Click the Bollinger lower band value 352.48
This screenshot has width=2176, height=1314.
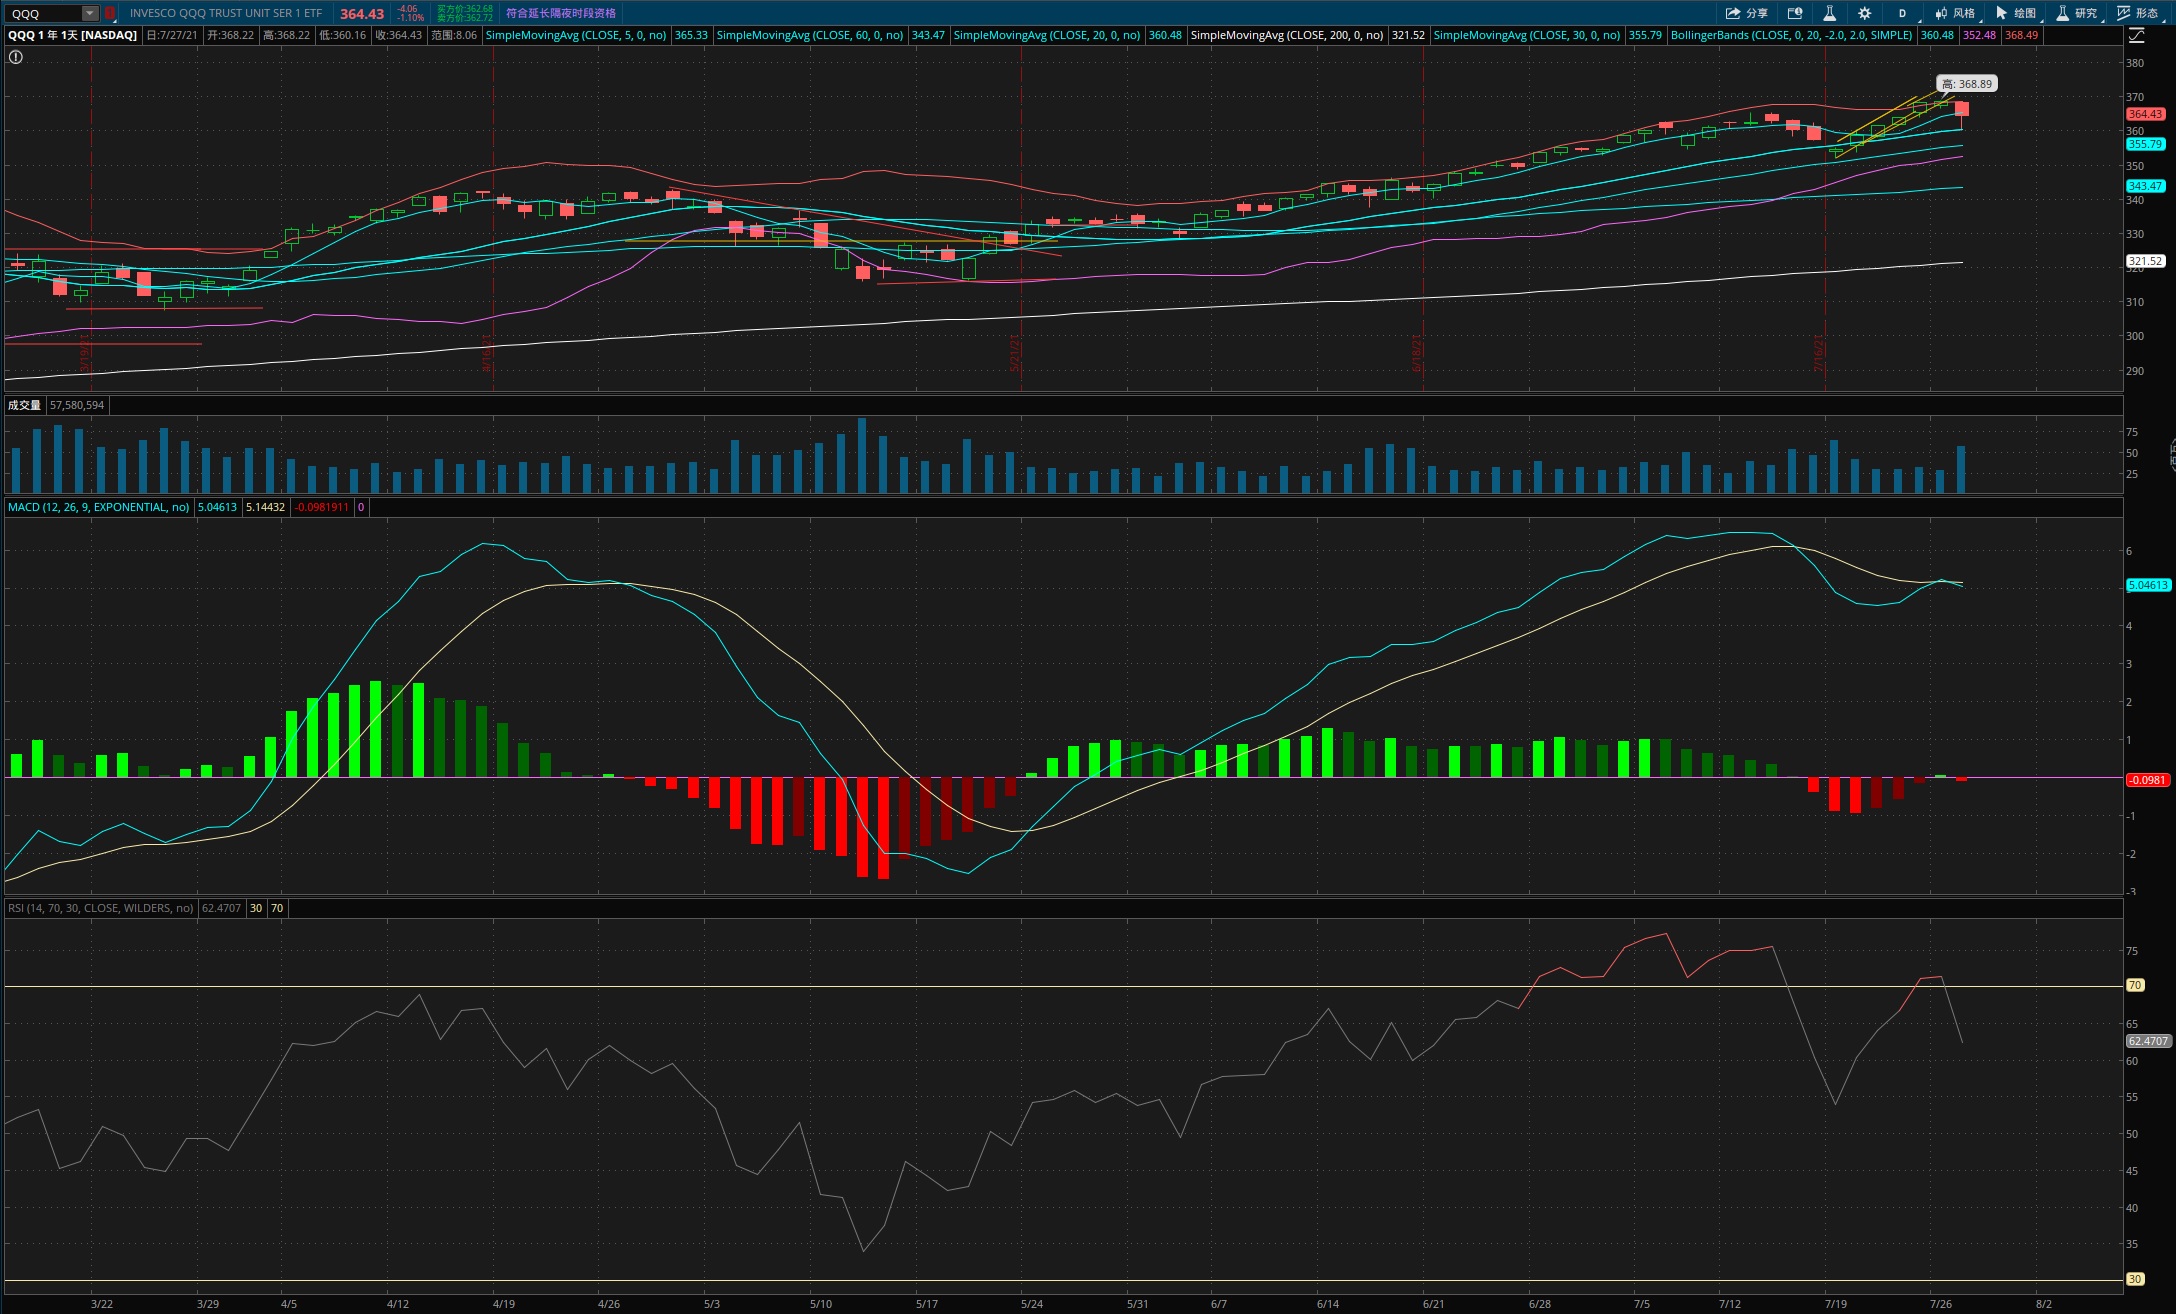(1979, 35)
